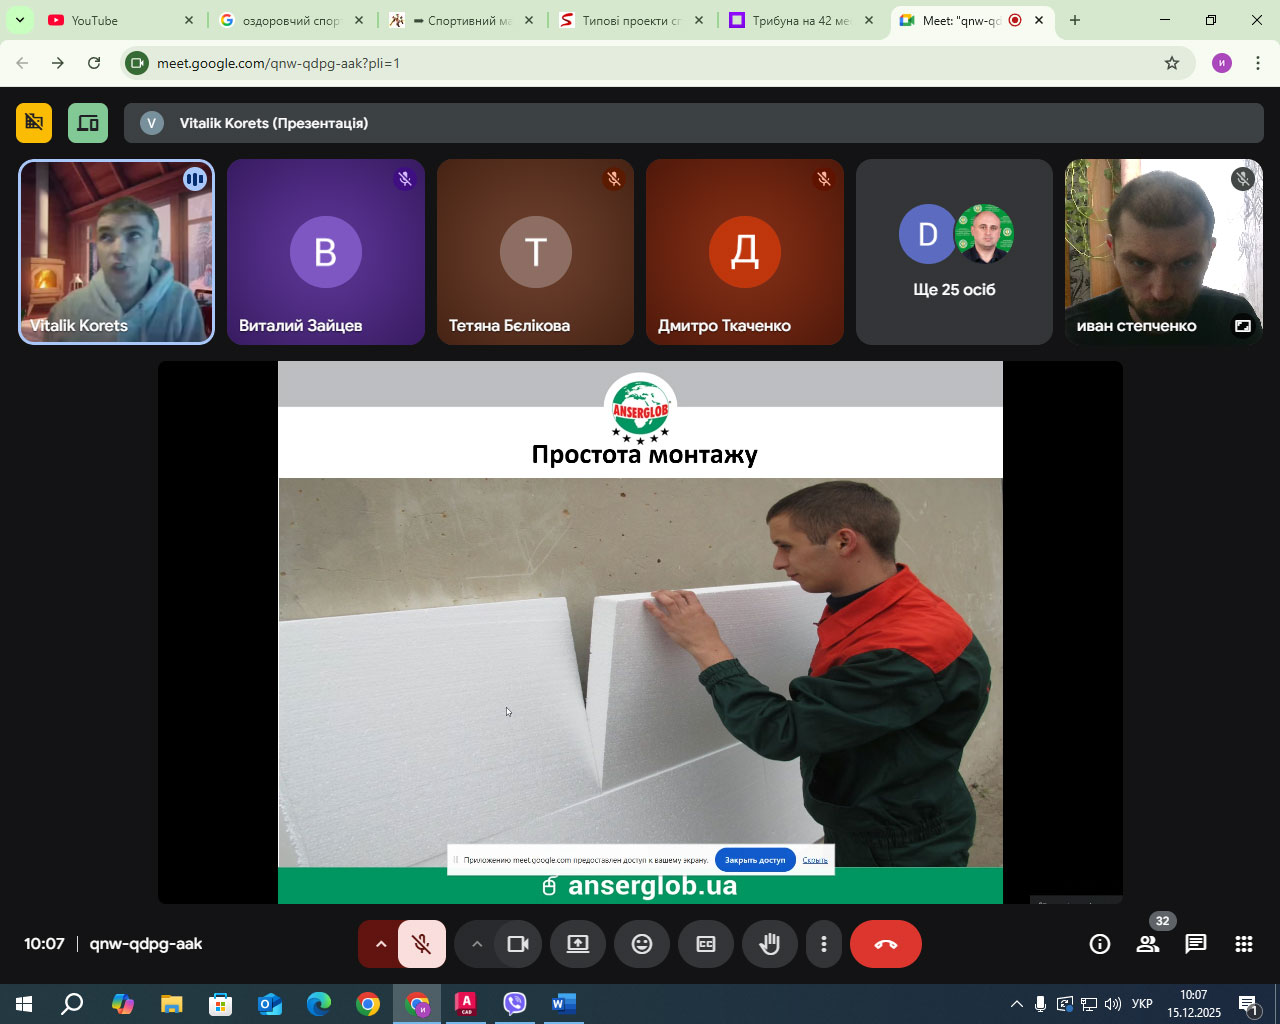This screenshot has width=1280, height=1024.
Task: Toggle the camera on or off
Action: click(518, 944)
